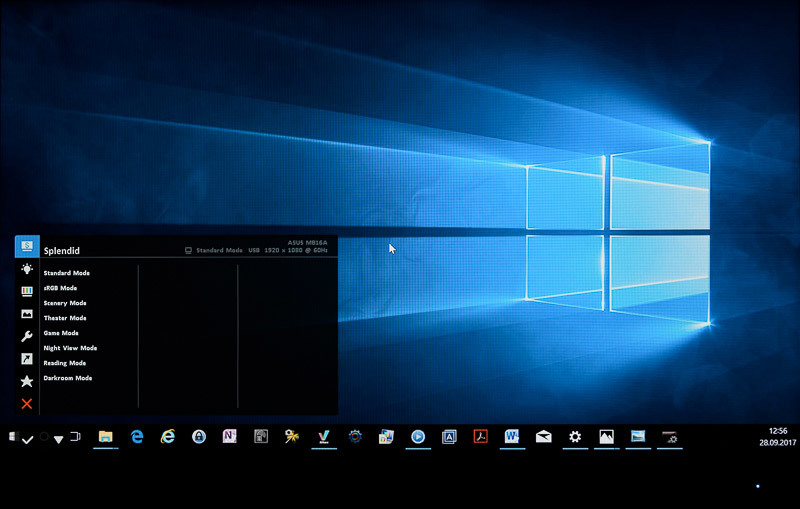Choose Theater Mode in the Splendid list
This screenshot has height=509, width=800.
pos(65,318)
